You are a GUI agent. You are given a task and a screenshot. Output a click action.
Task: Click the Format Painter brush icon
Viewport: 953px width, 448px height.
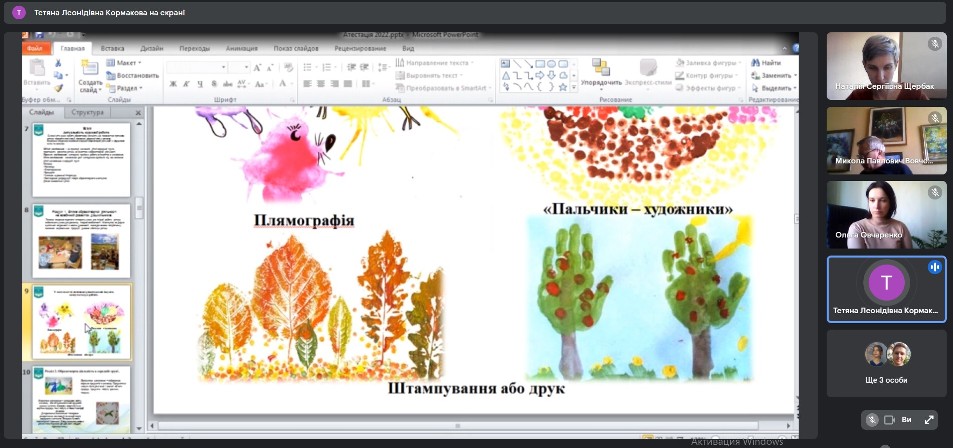click(x=60, y=87)
